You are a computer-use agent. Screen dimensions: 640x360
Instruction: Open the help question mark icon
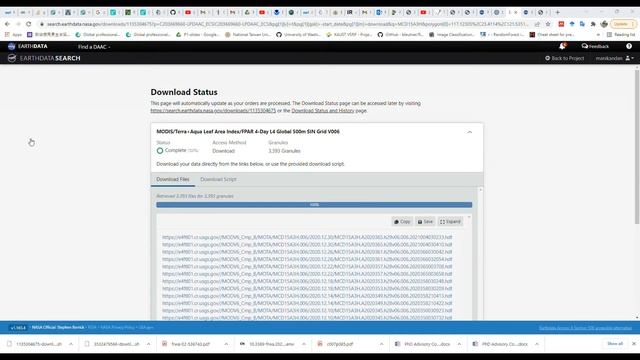[629, 46]
